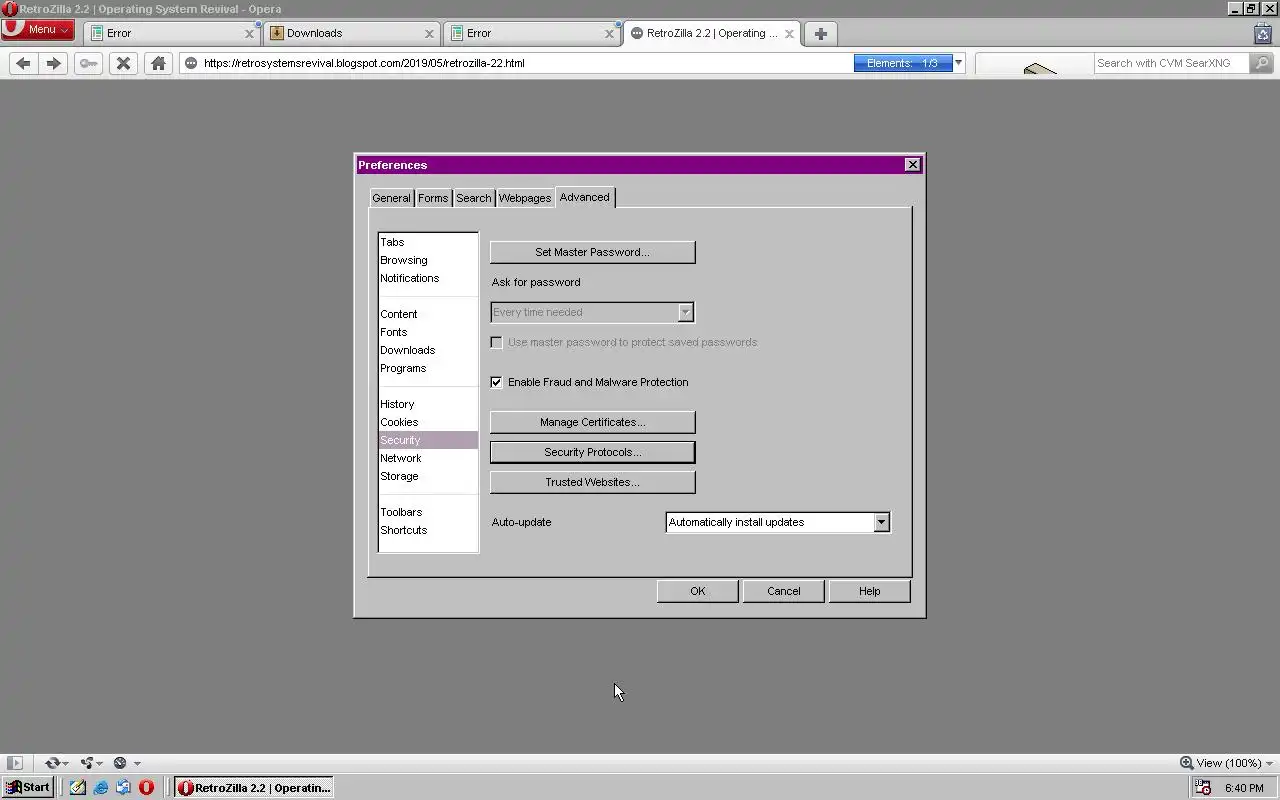Open the Auto-update dropdown
The height and width of the screenshot is (800, 1280).
tap(778, 522)
